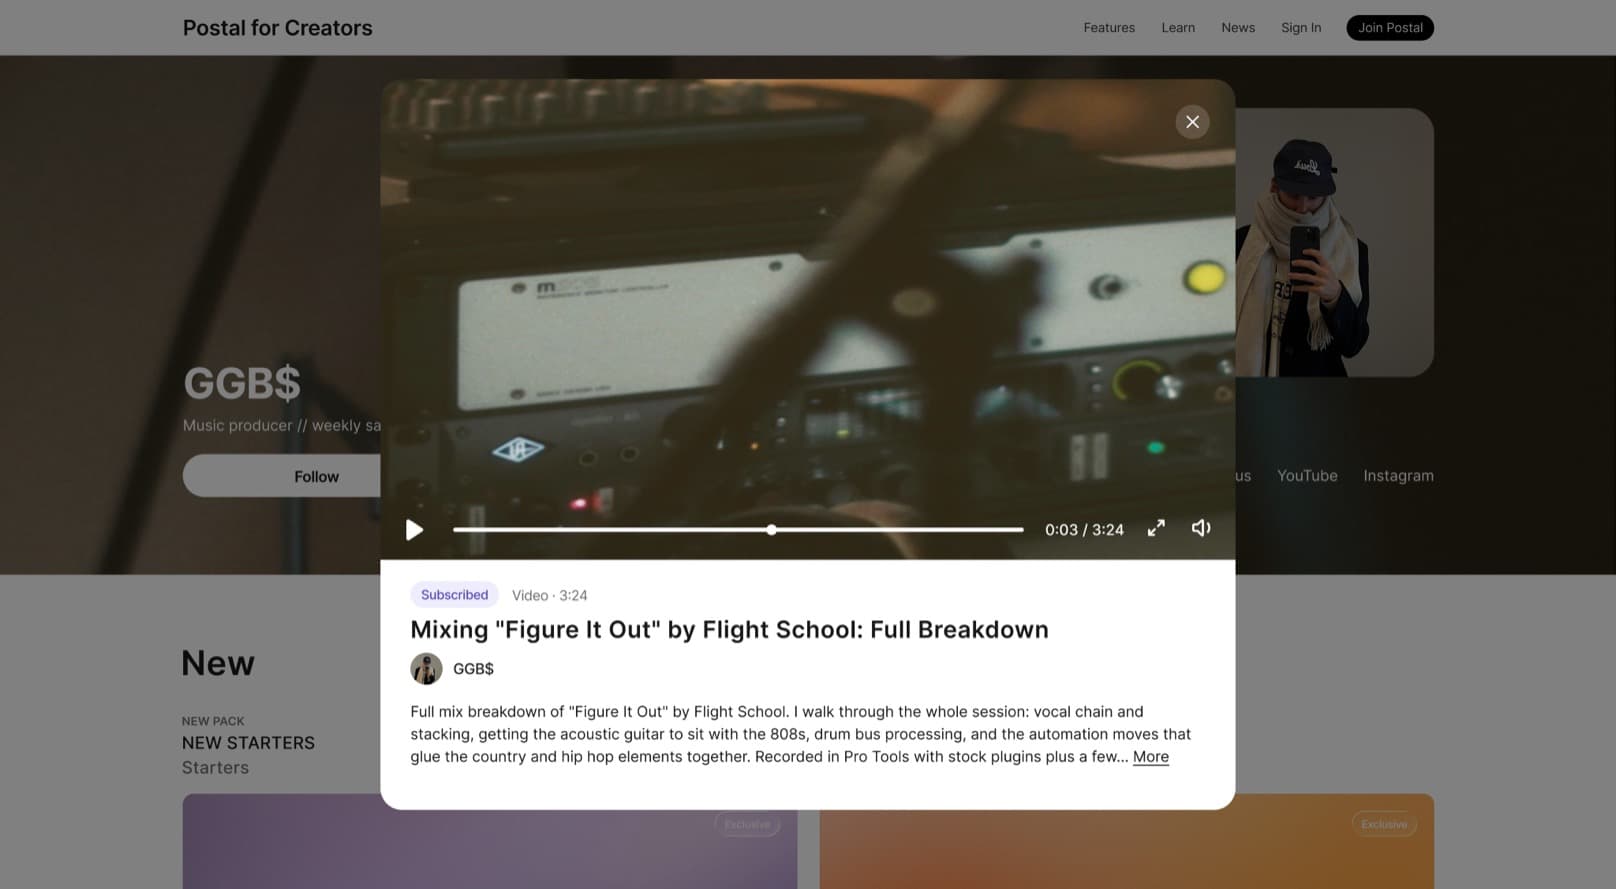Image resolution: width=1616 pixels, height=889 pixels.
Task: Click the 0:03 / 3:24 time display
Action: point(1084,530)
